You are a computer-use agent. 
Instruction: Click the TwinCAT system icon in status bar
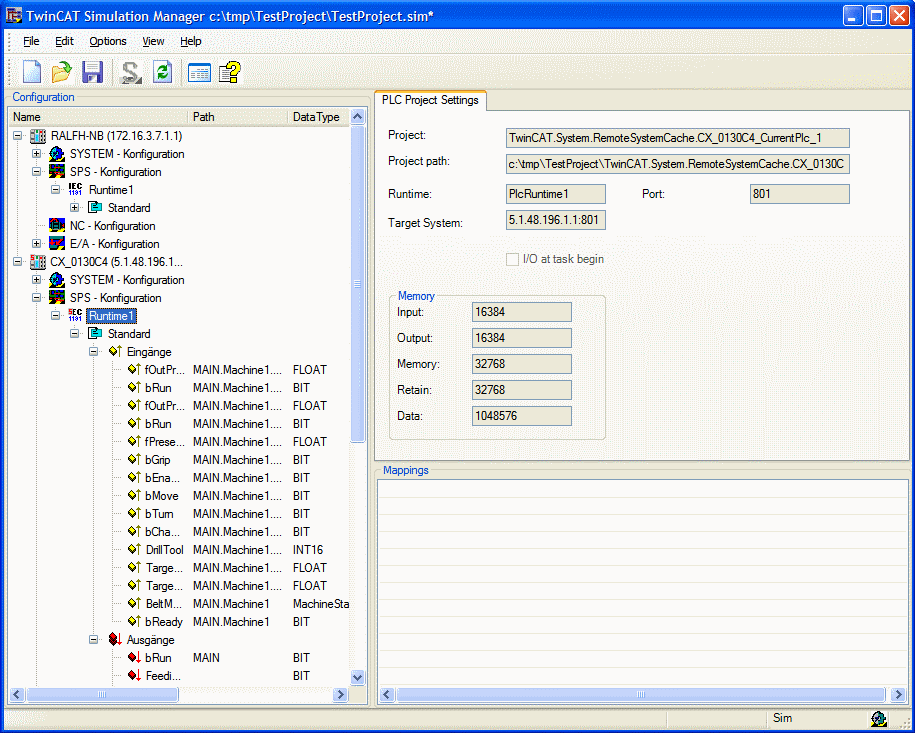(878, 718)
